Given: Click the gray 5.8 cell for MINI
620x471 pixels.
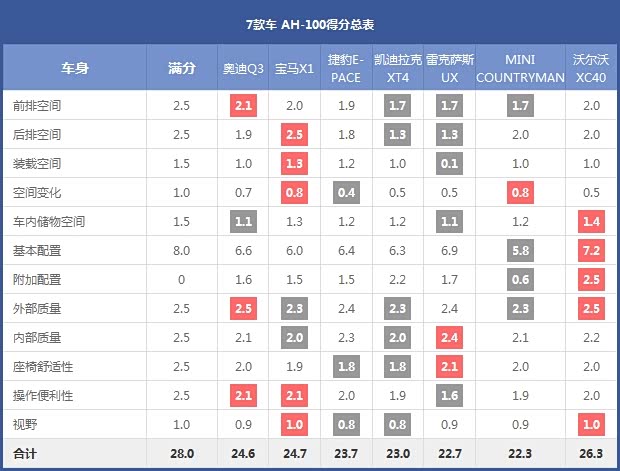Looking at the screenshot, I should (x=520, y=250).
